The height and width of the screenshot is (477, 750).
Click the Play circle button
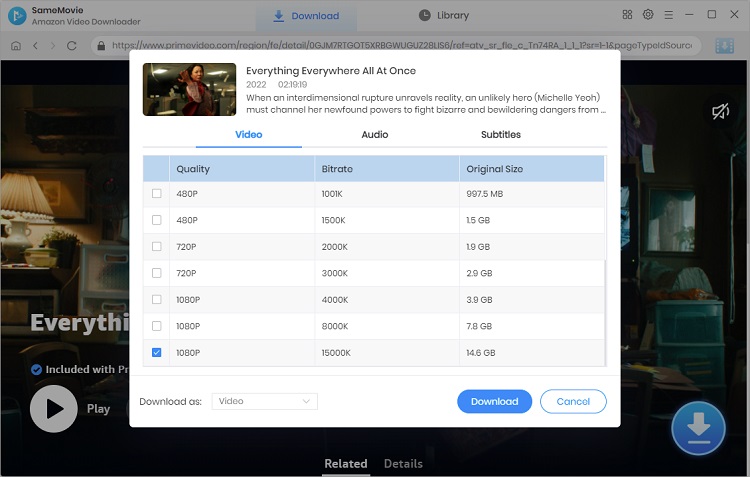click(x=54, y=409)
